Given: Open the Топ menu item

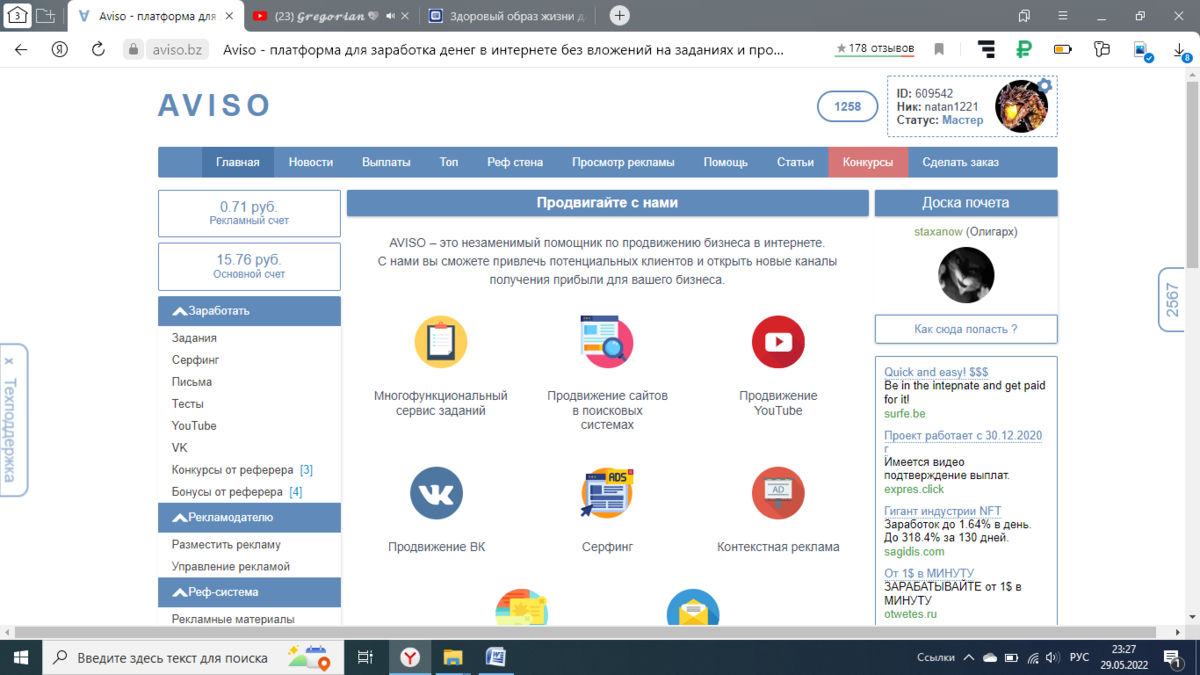Looking at the screenshot, I should tap(449, 162).
